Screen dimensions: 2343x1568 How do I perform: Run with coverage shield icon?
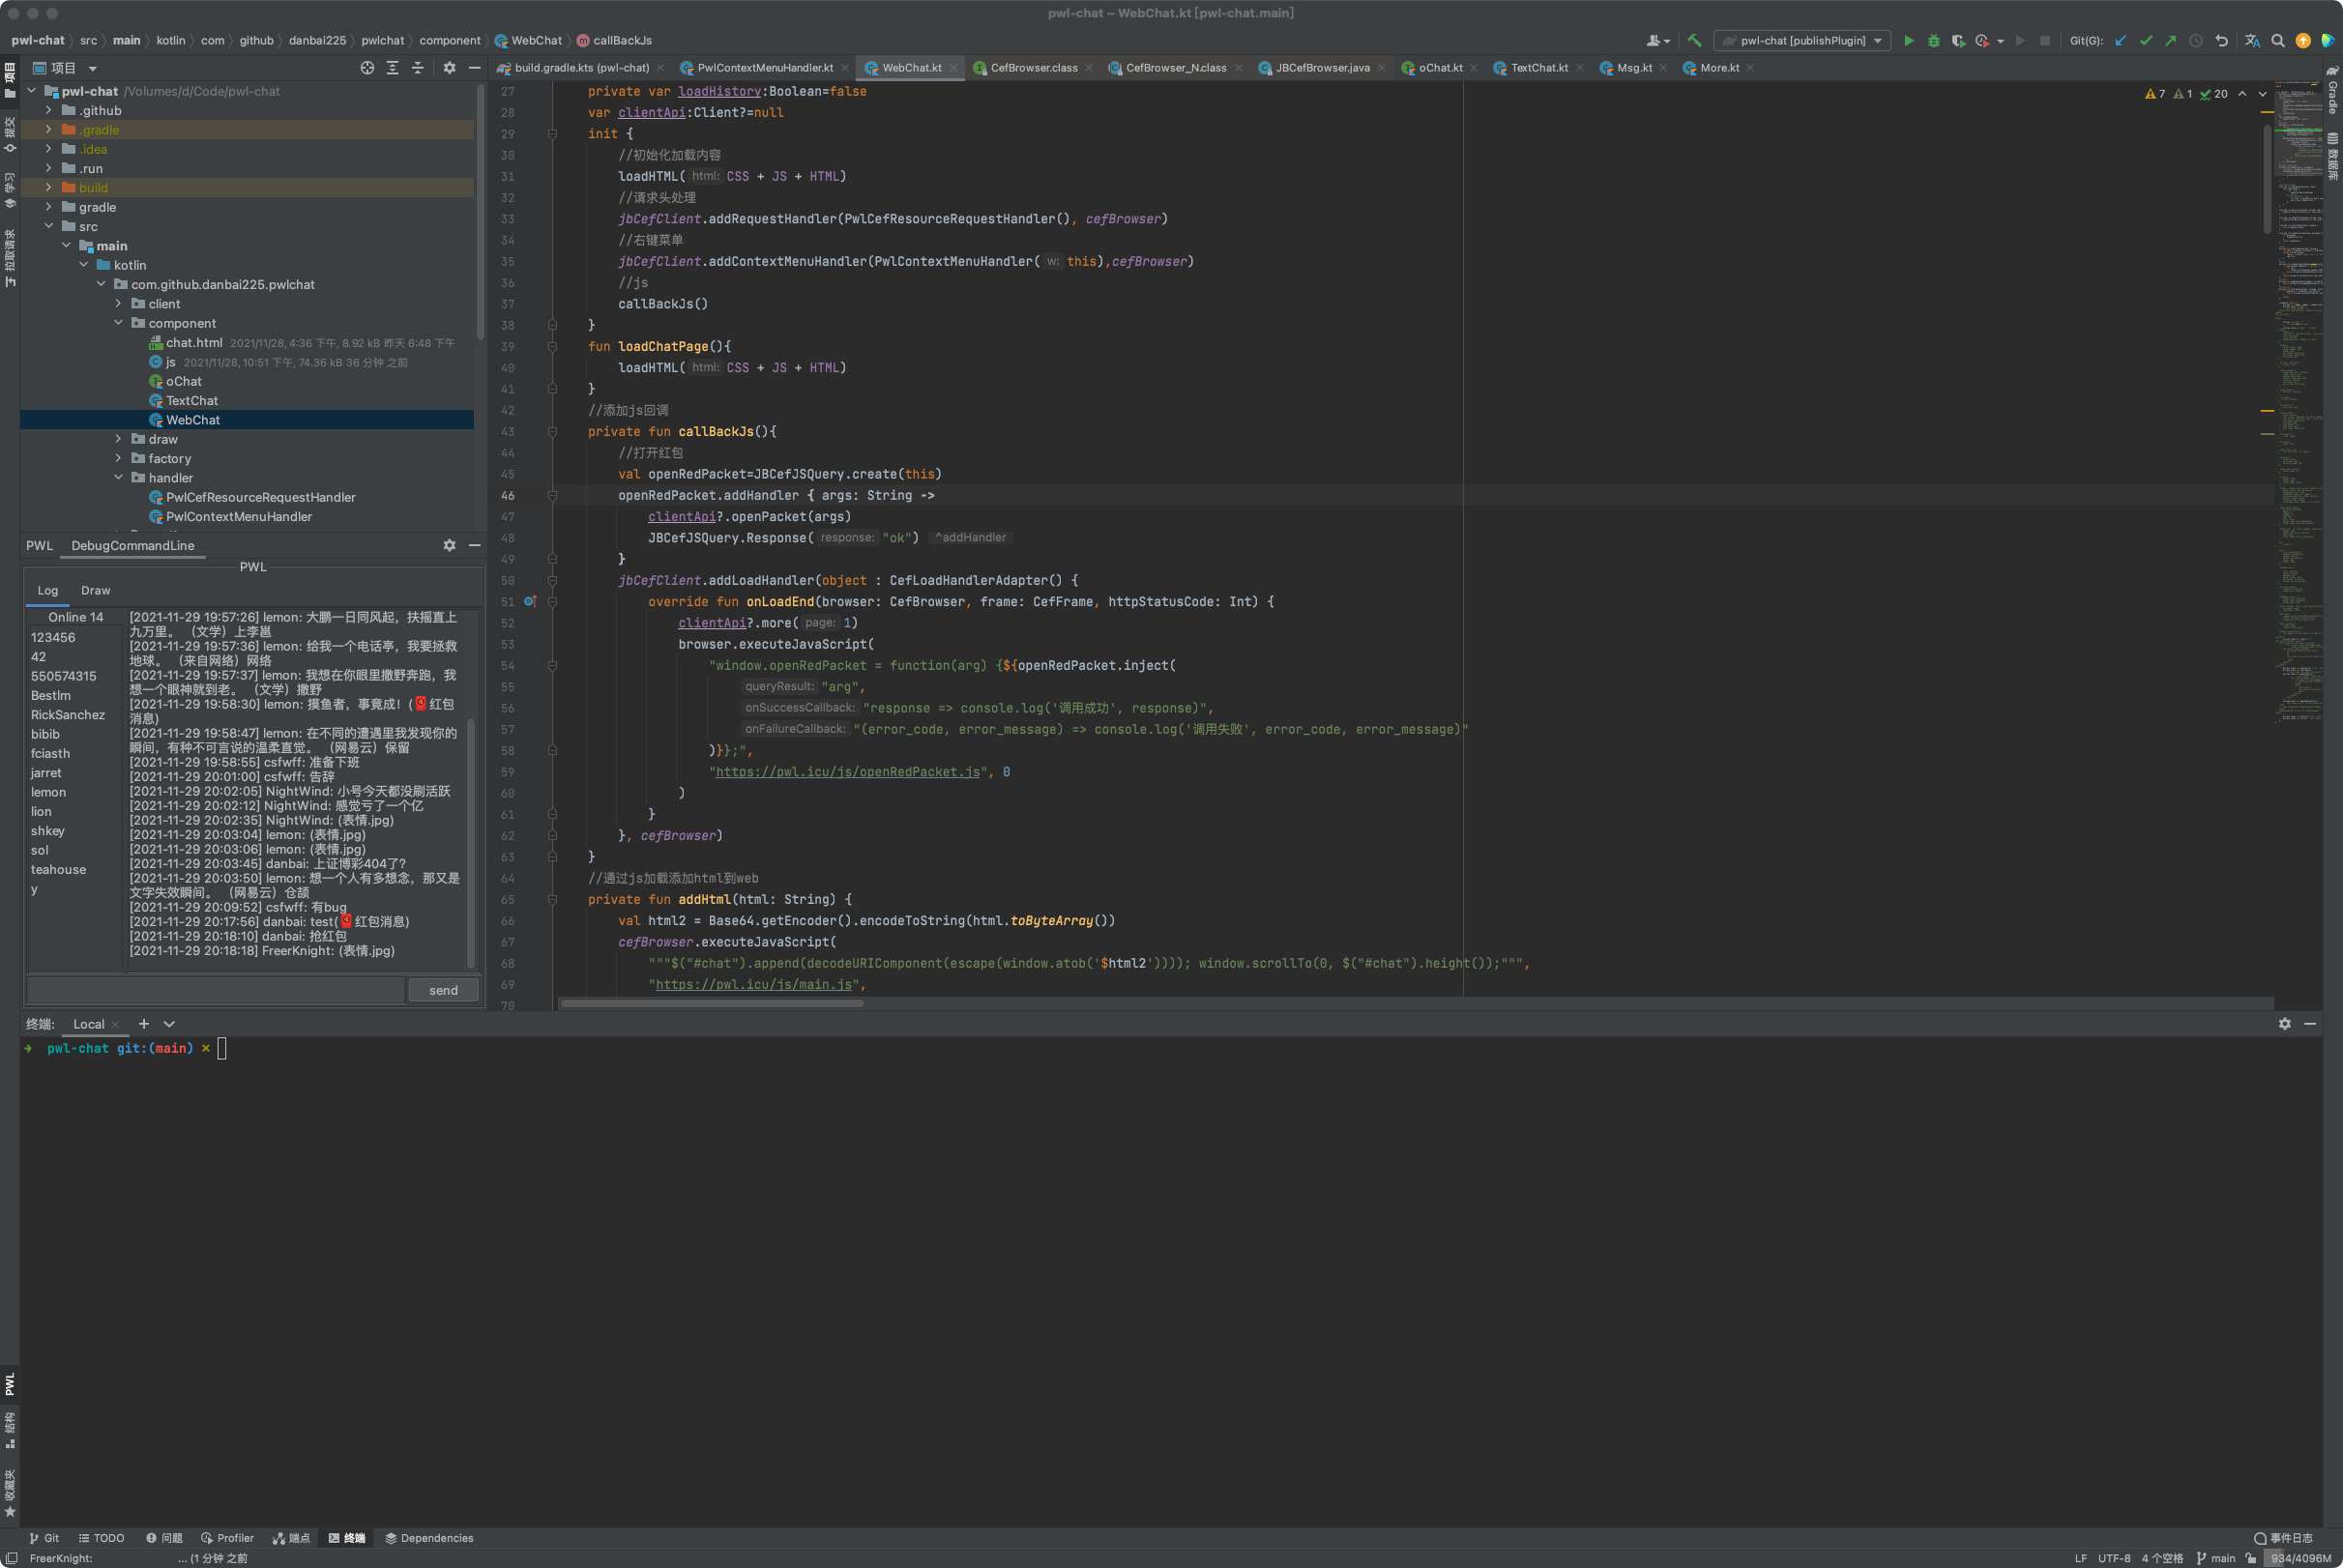(x=1957, y=41)
